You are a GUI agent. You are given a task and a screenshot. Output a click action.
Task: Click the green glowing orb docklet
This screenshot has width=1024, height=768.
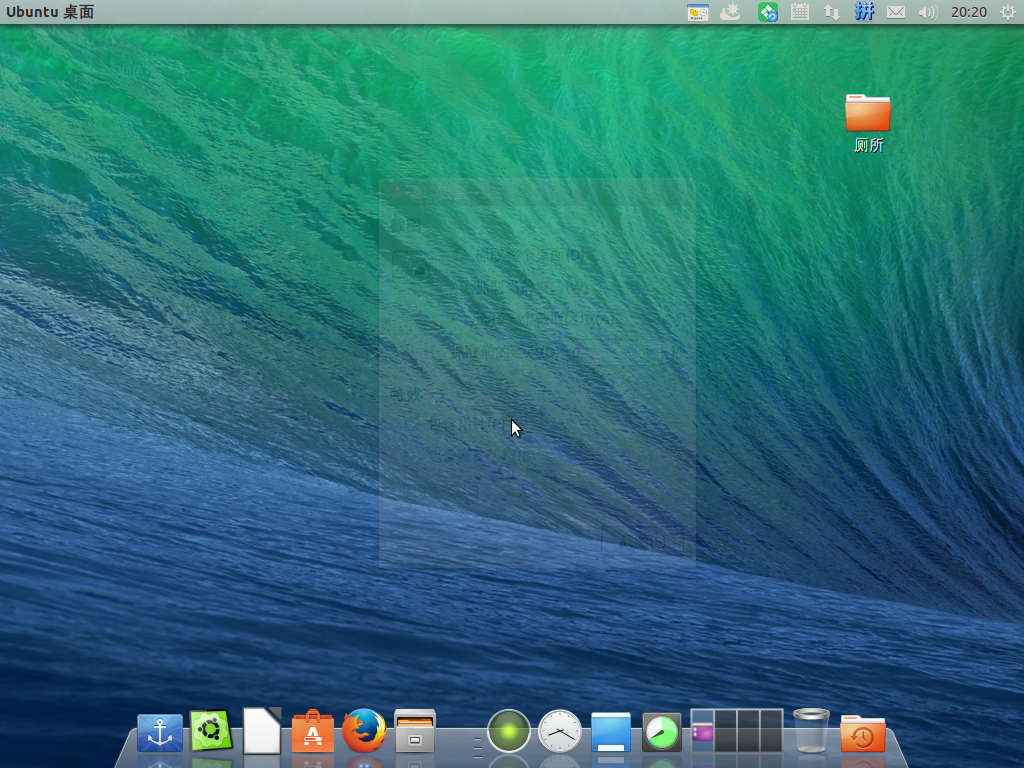pyautogui.click(x=509, y=731)
